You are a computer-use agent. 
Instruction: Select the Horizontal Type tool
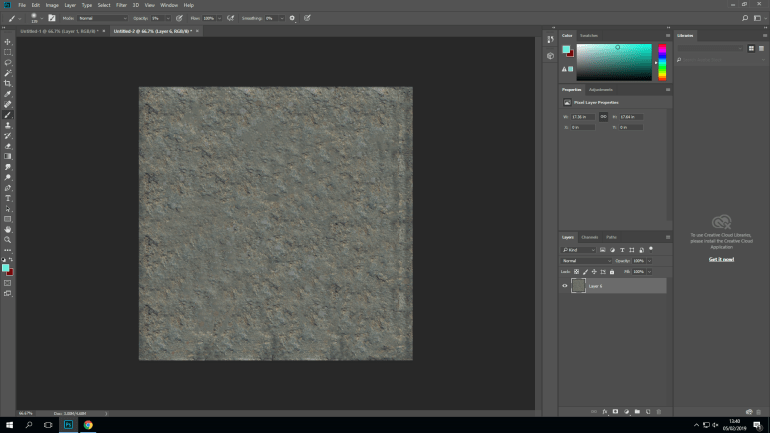pos(8,198)
